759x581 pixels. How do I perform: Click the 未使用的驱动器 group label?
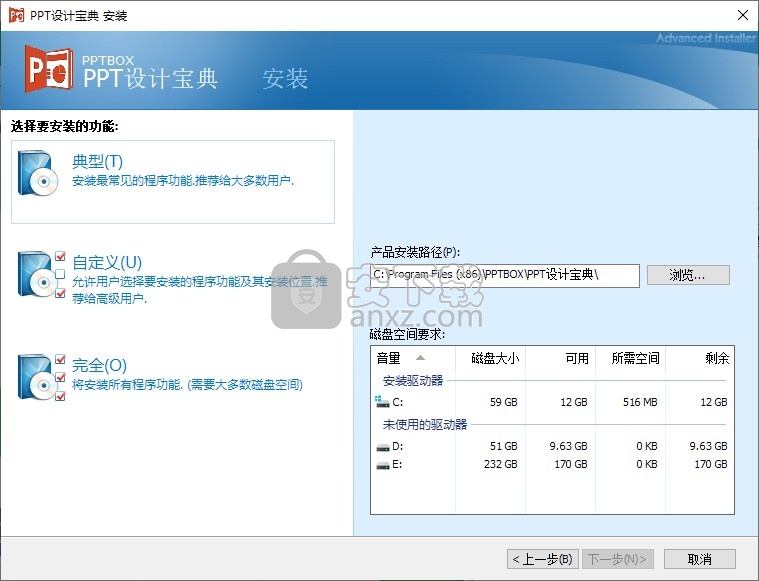(425, 425)
